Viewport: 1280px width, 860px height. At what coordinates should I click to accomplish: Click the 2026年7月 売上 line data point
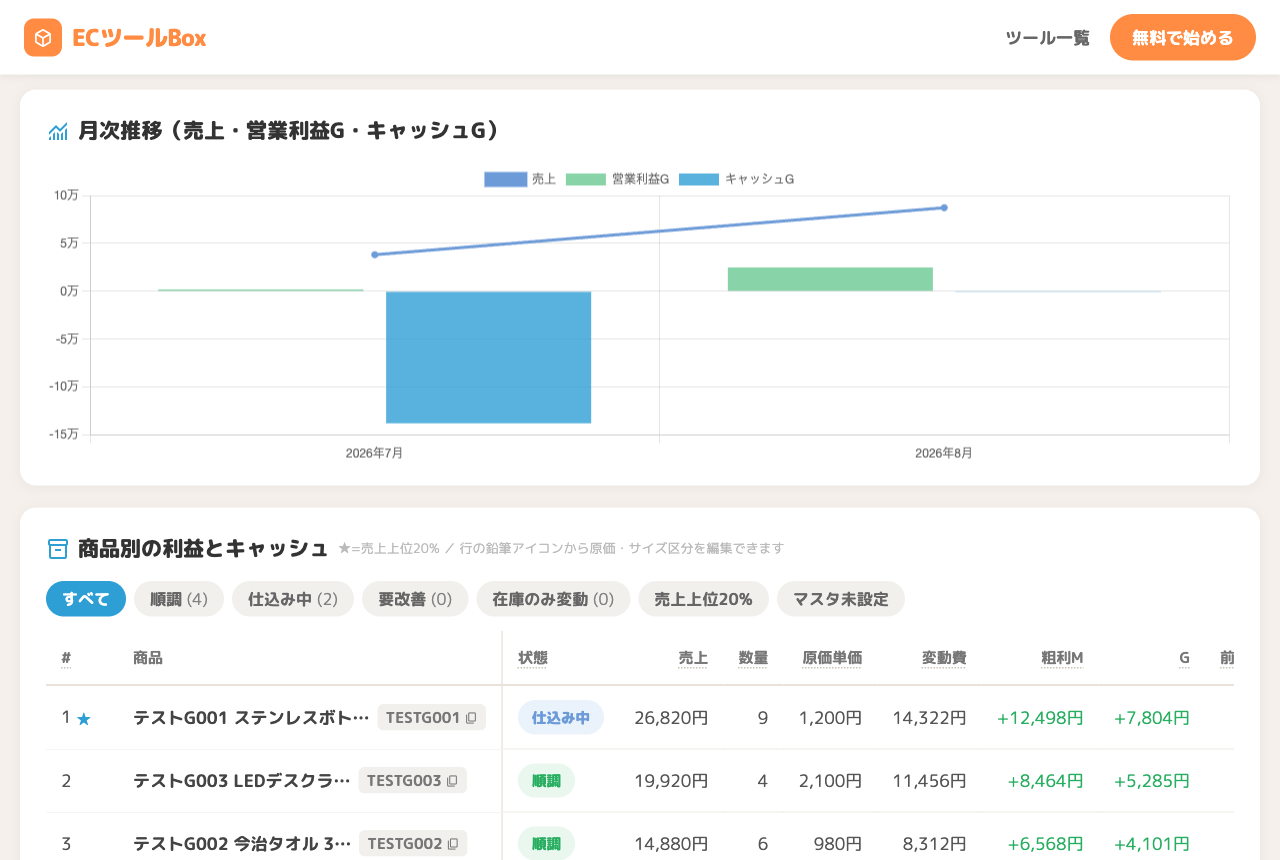click(375, 255)
